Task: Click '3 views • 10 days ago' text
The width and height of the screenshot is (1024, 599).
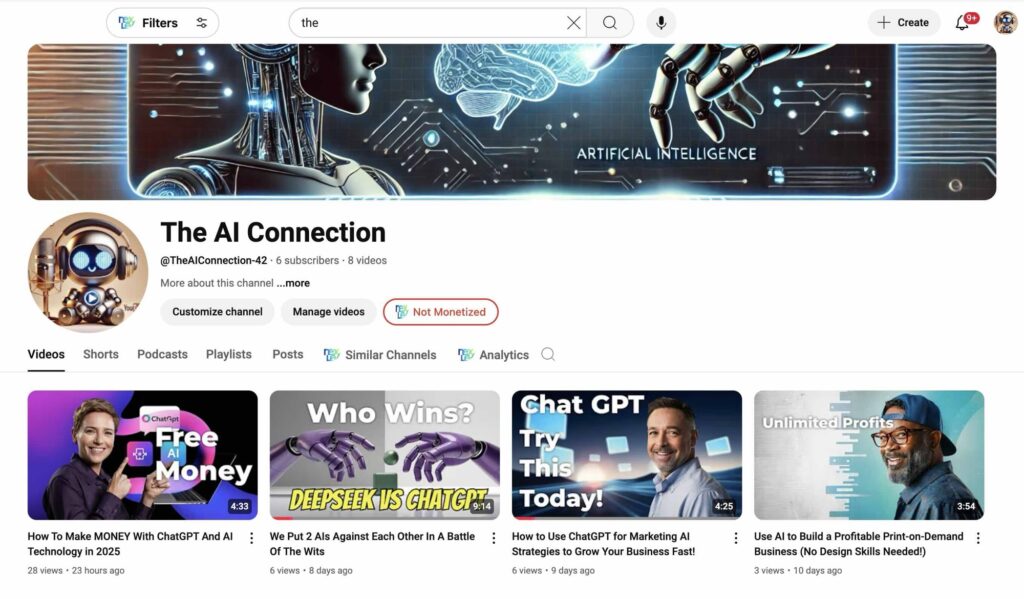Action: (798, 570)
